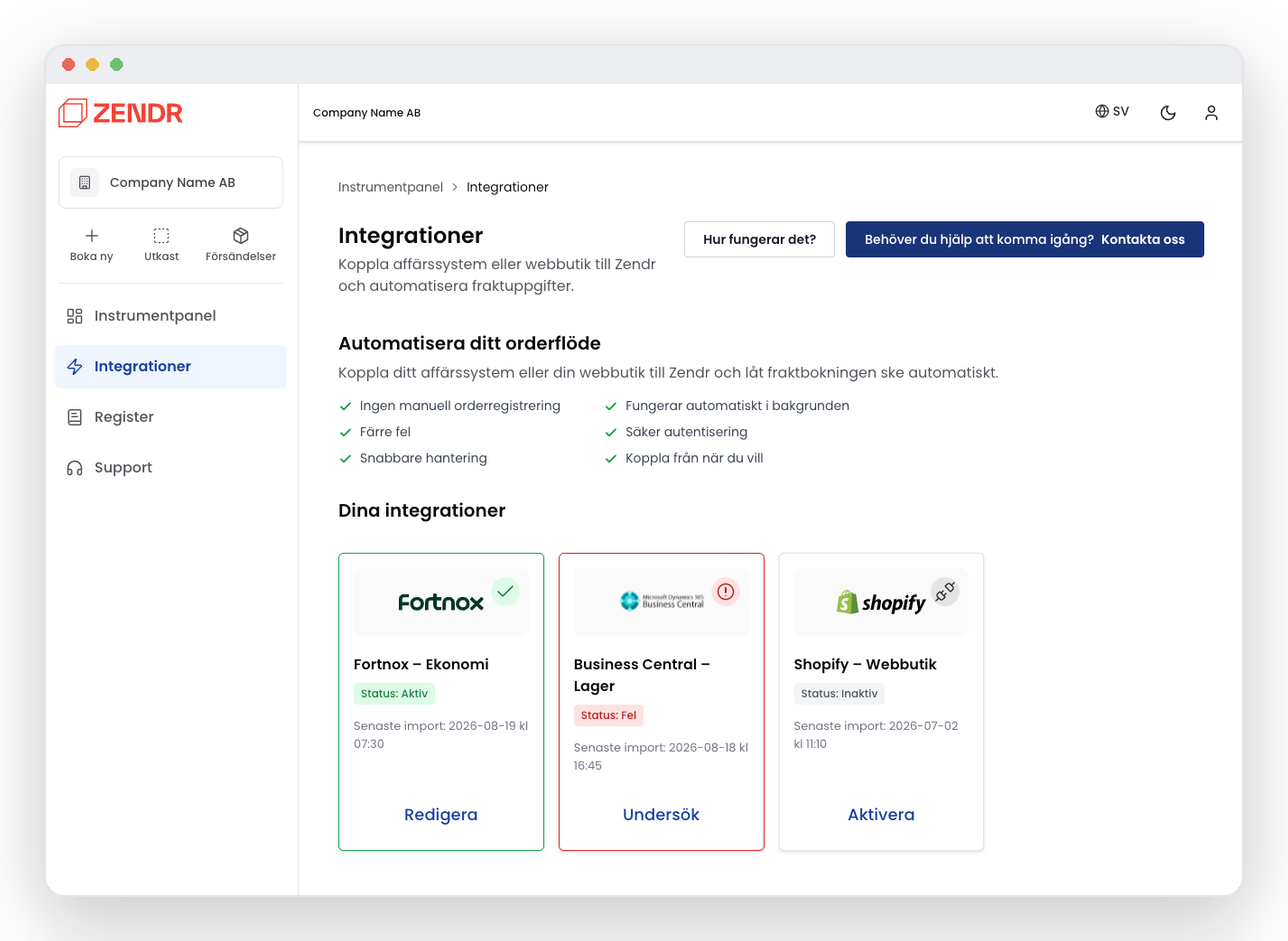The height and width of the screenshot is (941, 1288).
Task: Click the Färre fel item
Action: 375,432
